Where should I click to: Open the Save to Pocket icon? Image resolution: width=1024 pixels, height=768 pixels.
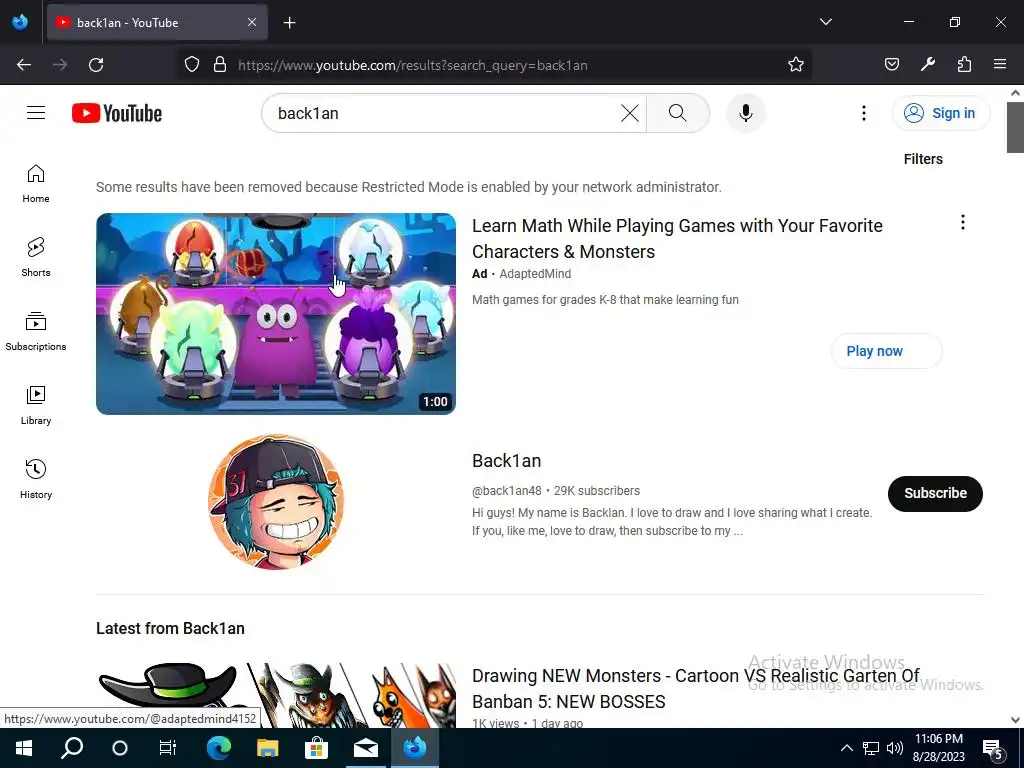point(891,65)
